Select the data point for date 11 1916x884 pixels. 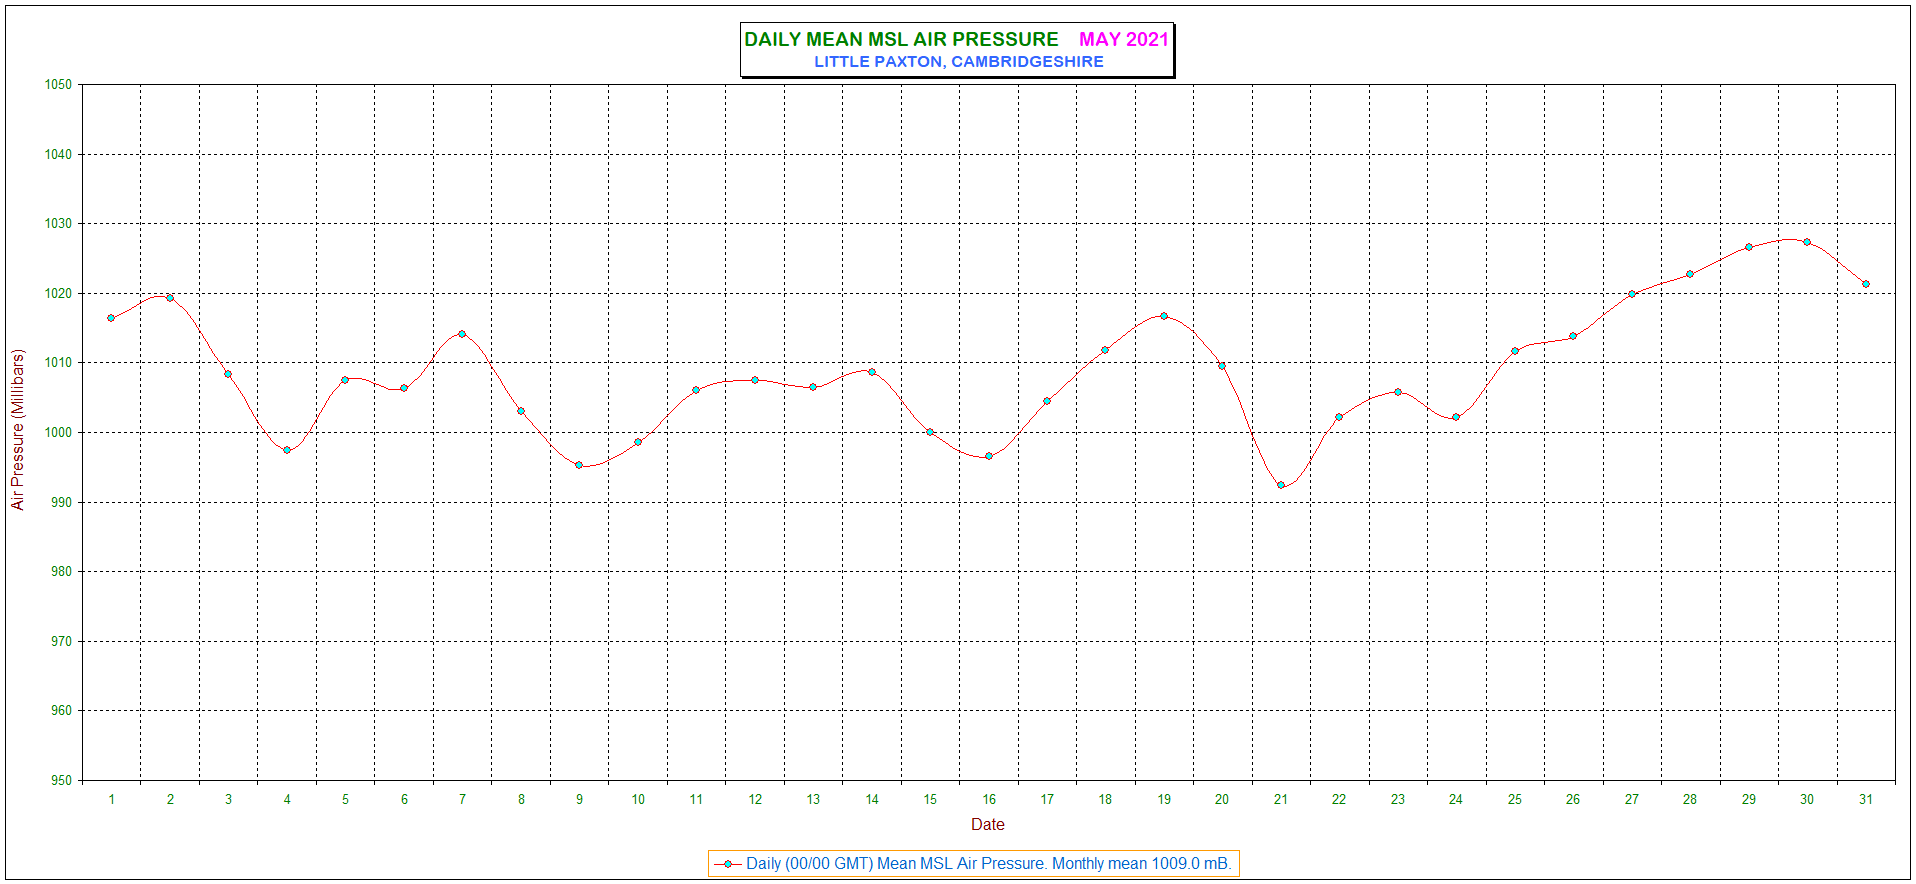click(x=696, y=390)
